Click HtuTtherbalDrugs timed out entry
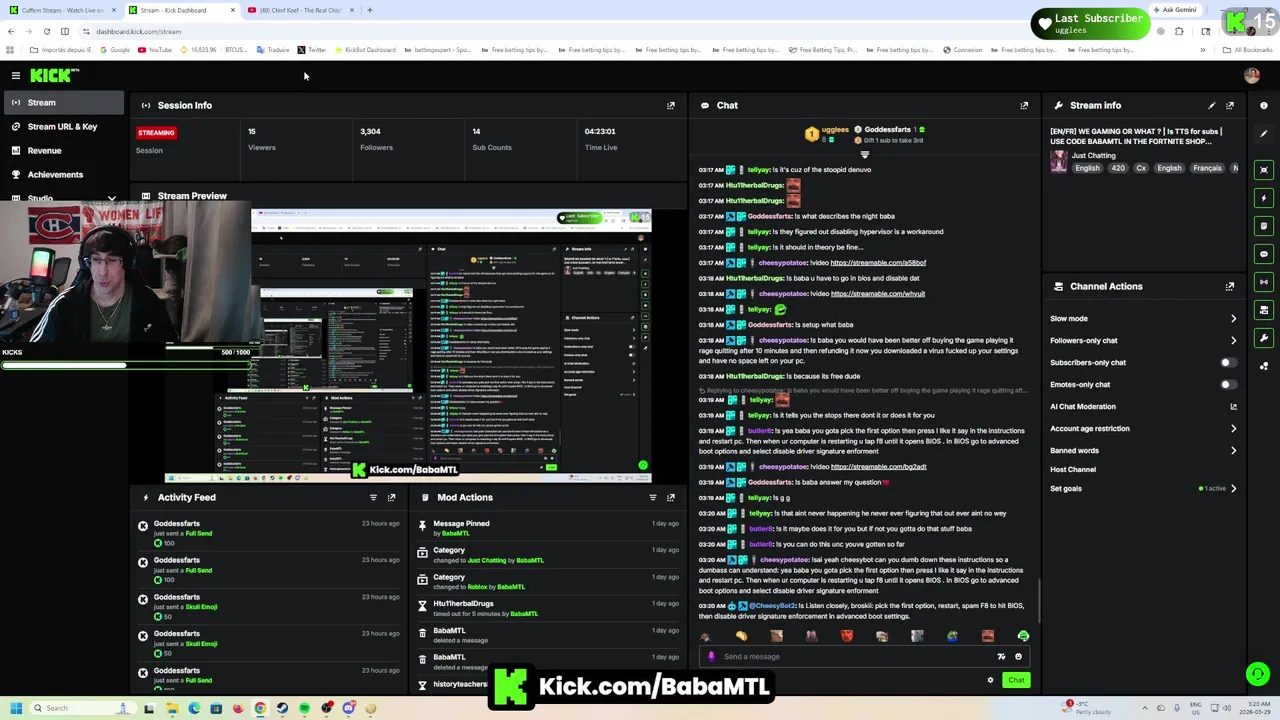The width and height of the screenshot is (1280, 720). (x=549, y=608)
